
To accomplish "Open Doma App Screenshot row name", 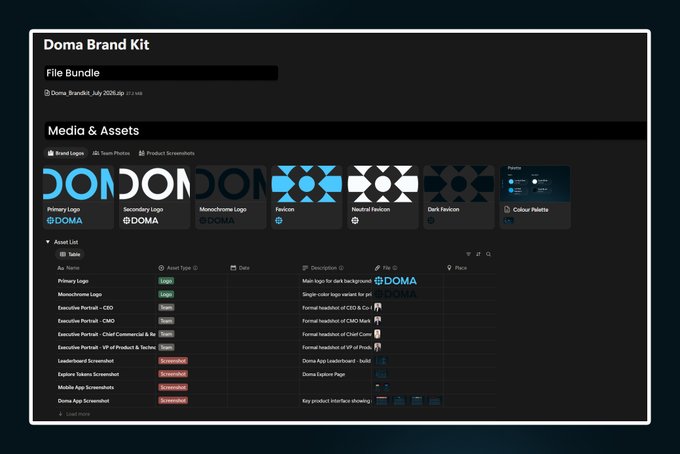I will 84,401.
